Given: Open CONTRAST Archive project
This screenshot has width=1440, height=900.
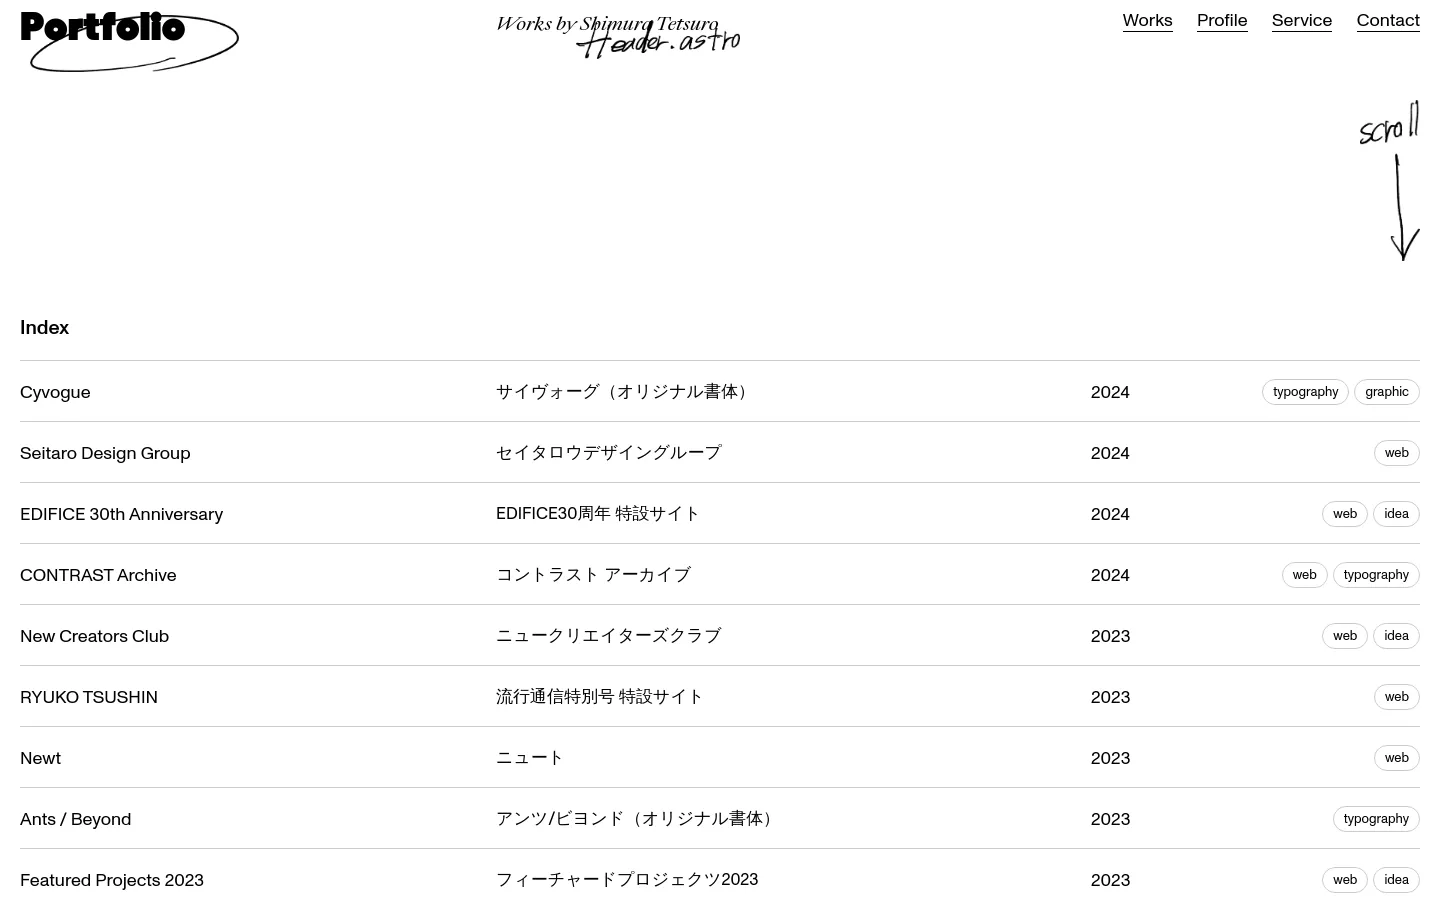Looking at the screenshot, I should (720, 575).
